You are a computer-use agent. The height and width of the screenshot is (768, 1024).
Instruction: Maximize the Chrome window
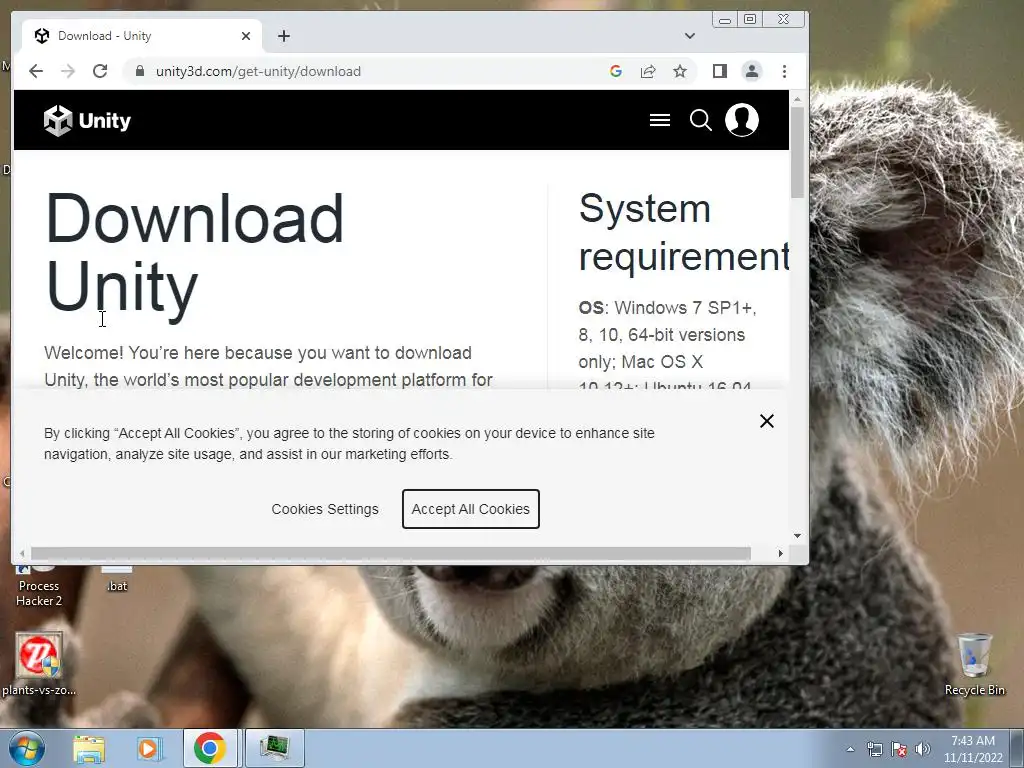(x=750, y=20)
